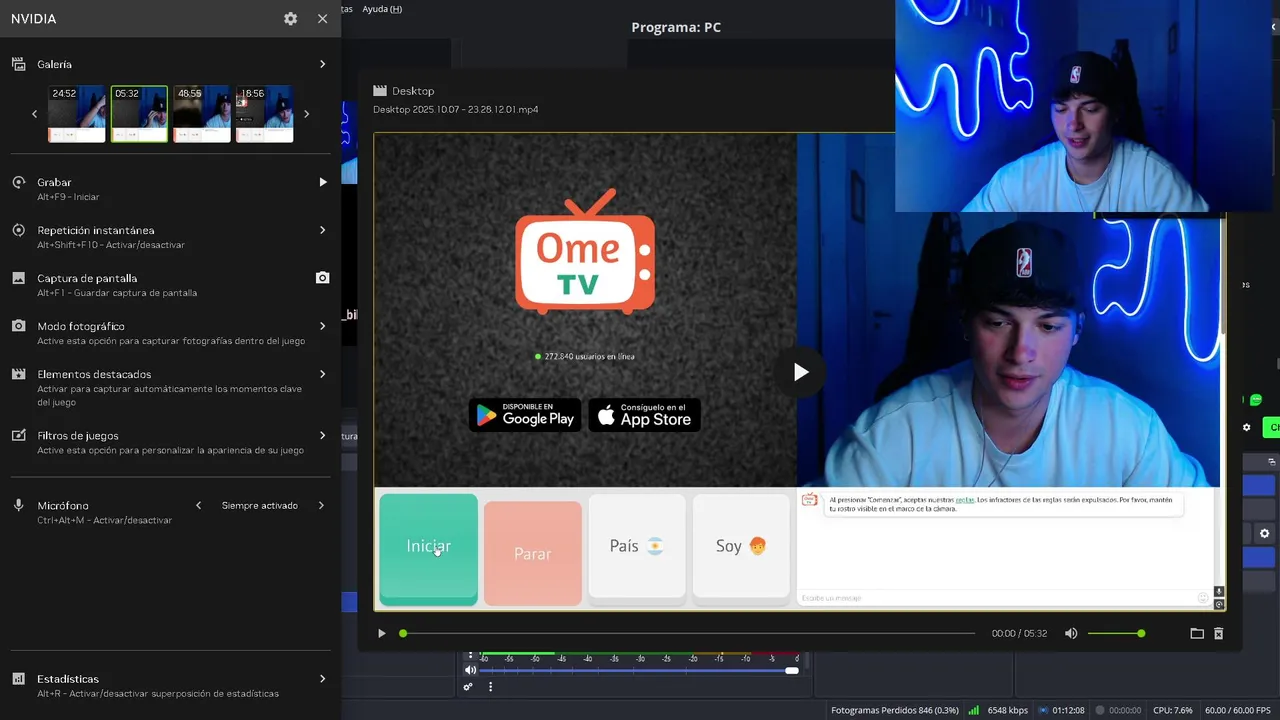Start recording with Grabar play arrow
The height and width of the screenshot is (720, 1280).
pyautogui.click(x=322, y=182)
